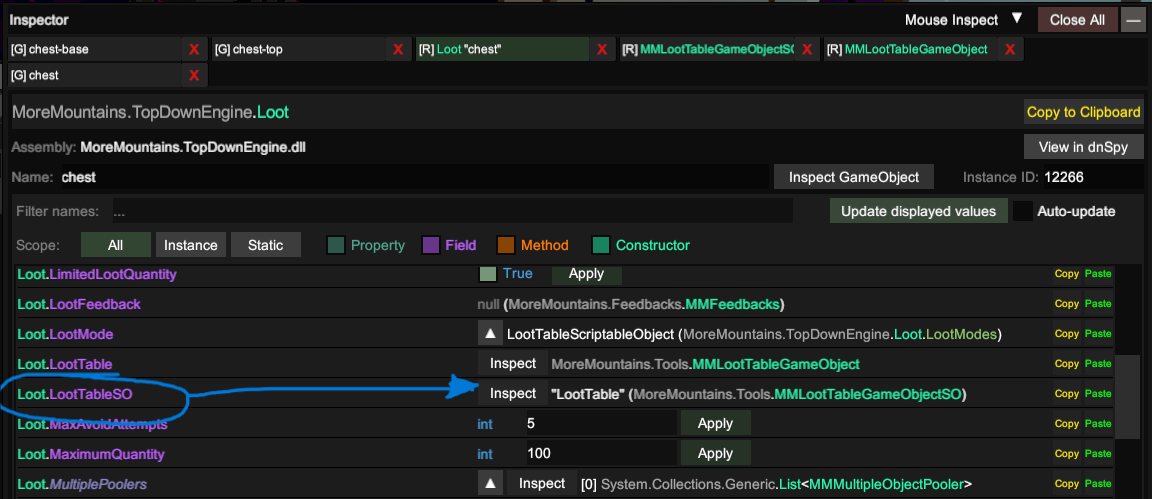This screenshot has height=499, width=1152.
Task: Expand the MultiplePoolers list arrow
Action: pyautogui.click(x=490, y=484)
